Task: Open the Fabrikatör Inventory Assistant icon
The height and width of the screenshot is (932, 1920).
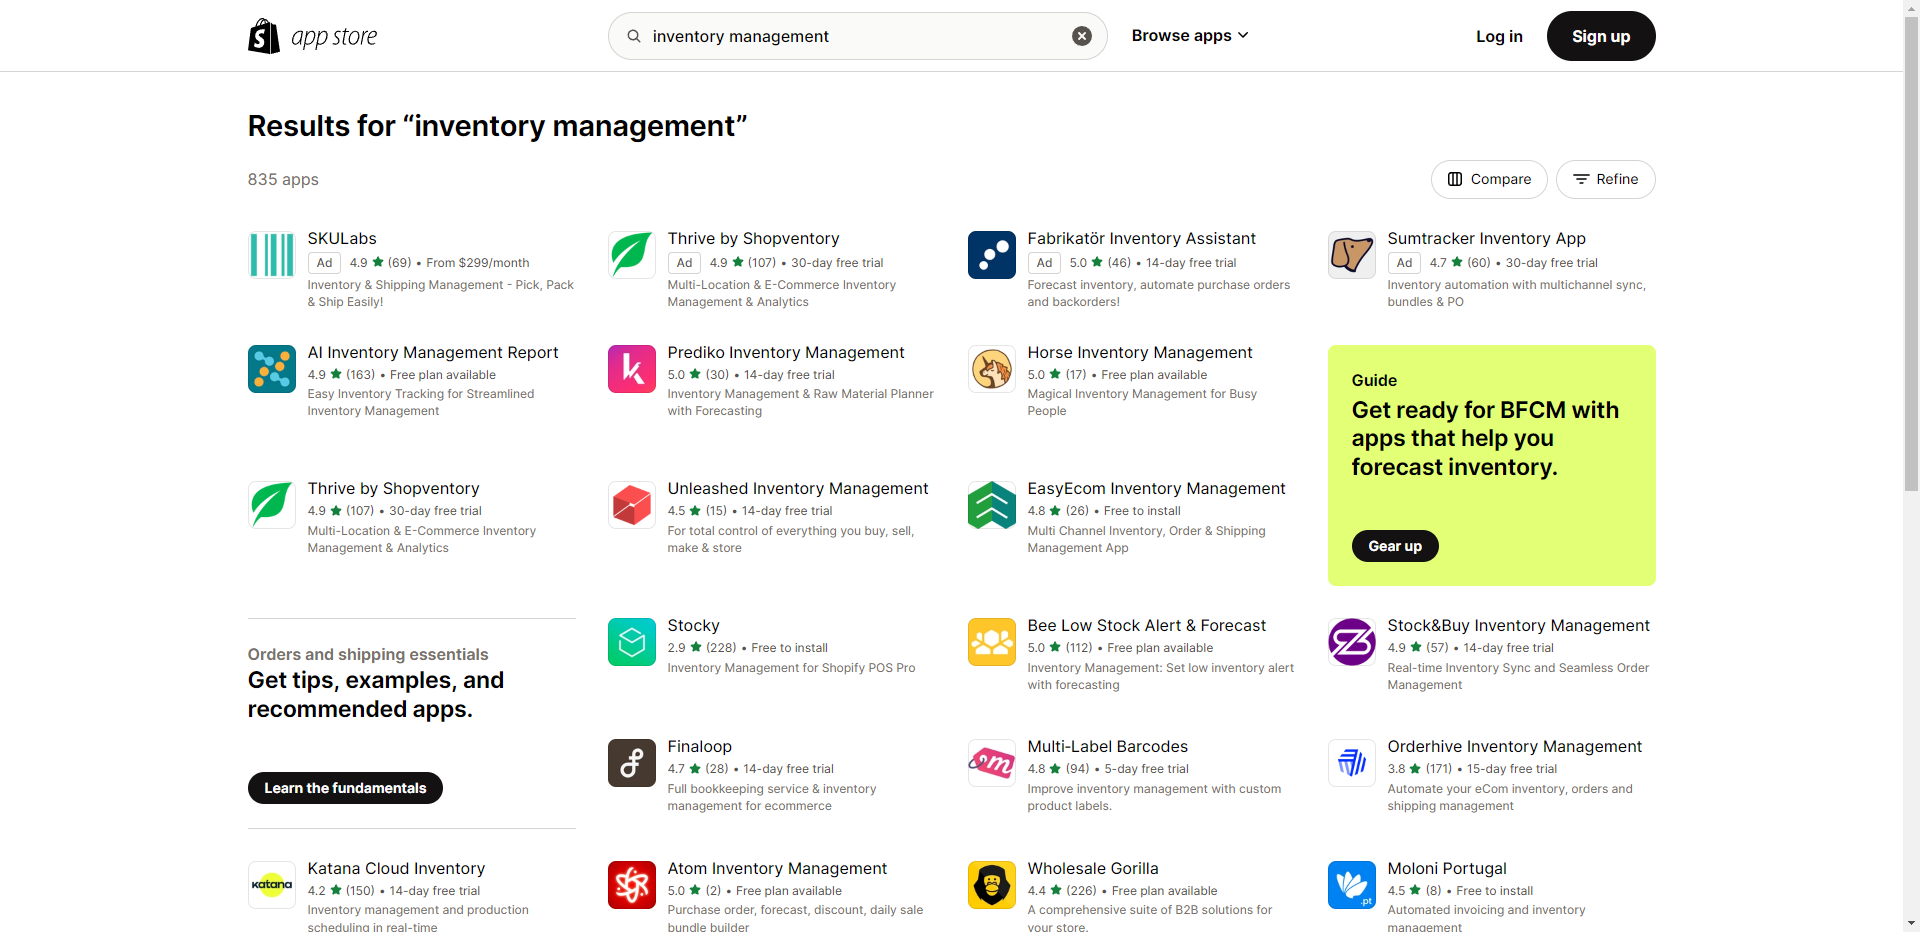Action: pos(992,255)
